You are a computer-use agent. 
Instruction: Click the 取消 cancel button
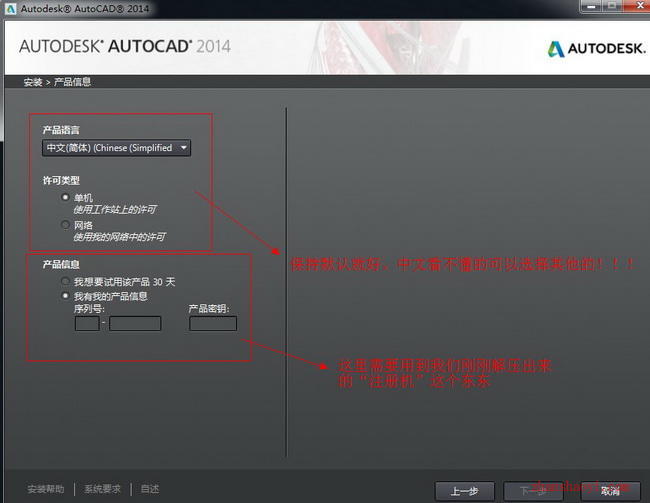[x=610, y=491]
